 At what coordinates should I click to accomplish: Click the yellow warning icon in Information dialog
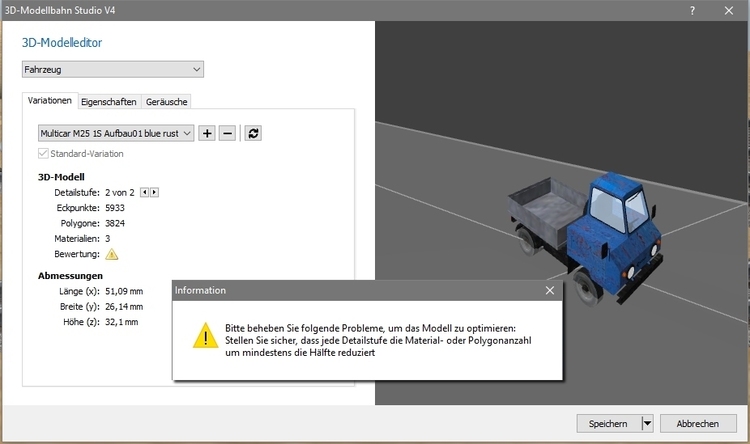click(x=206, y=335)
